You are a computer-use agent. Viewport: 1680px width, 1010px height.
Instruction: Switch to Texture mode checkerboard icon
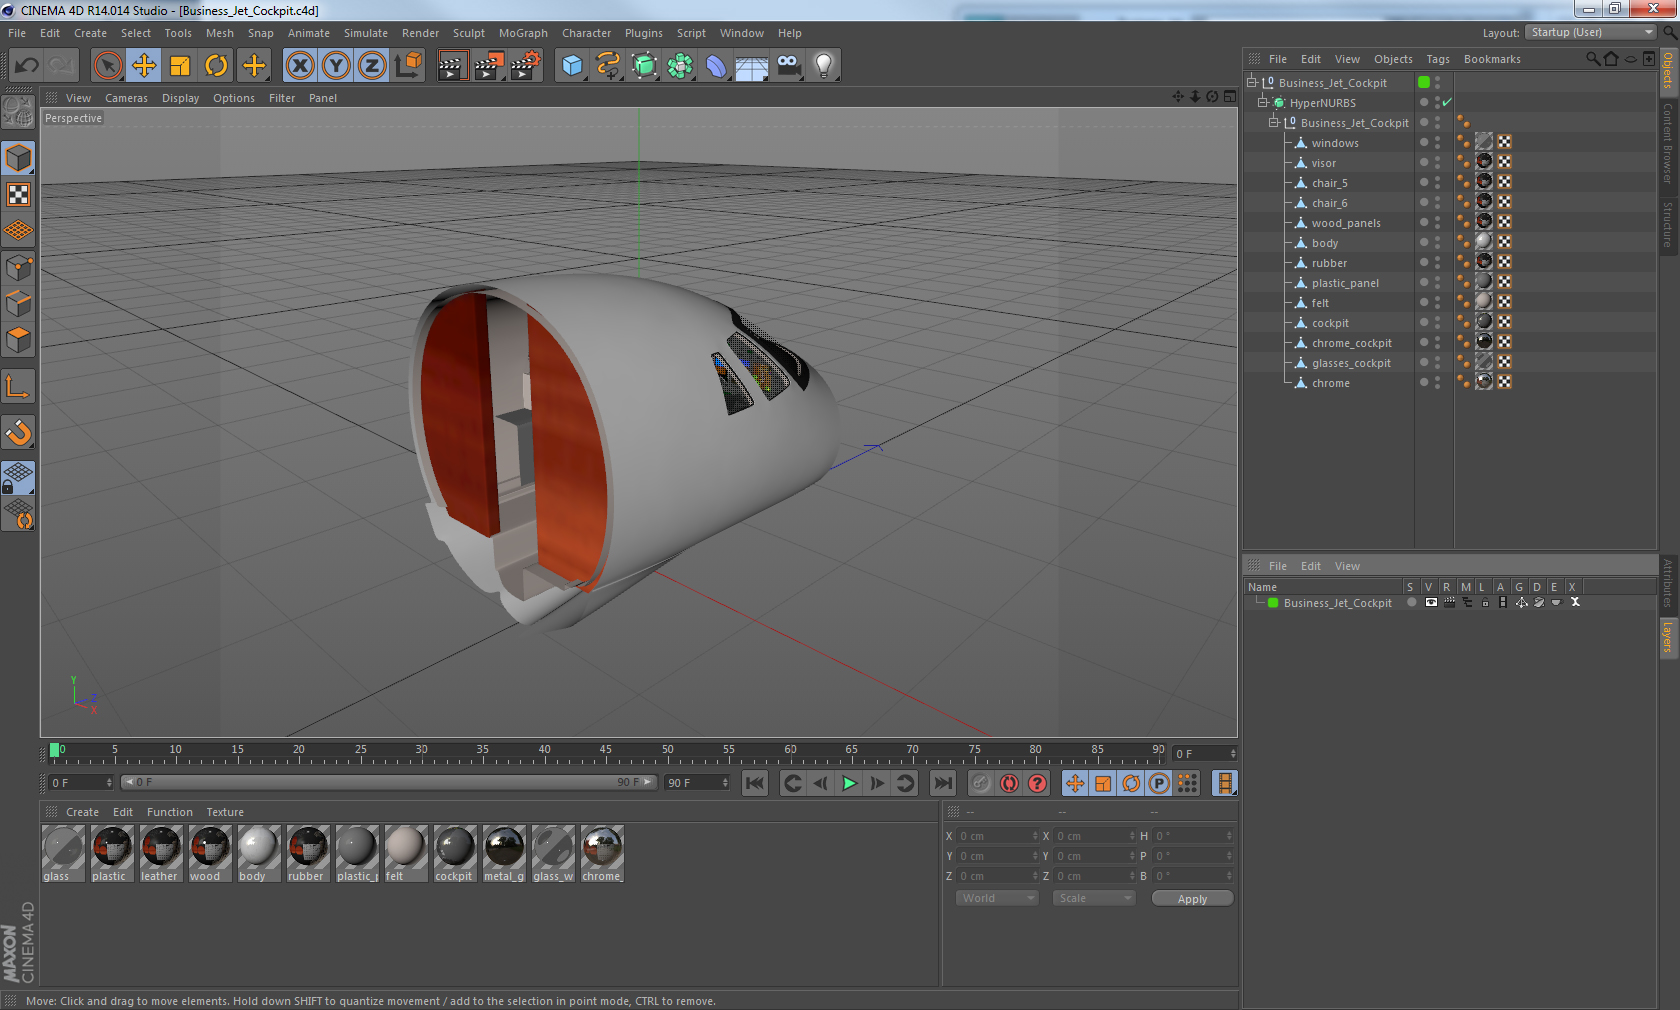19,195
